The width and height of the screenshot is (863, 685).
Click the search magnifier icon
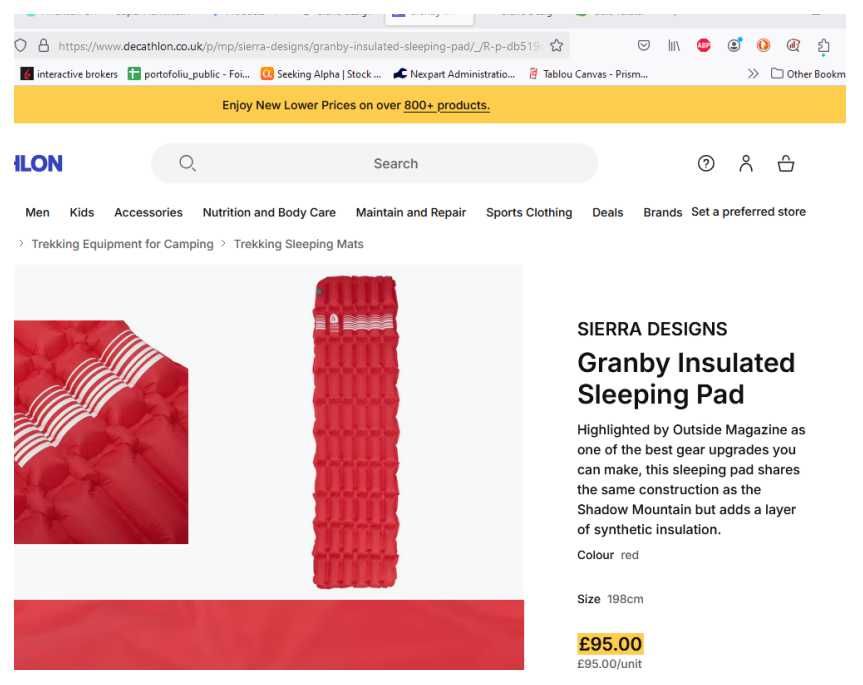pyautogui.click(x=187, y=164)
